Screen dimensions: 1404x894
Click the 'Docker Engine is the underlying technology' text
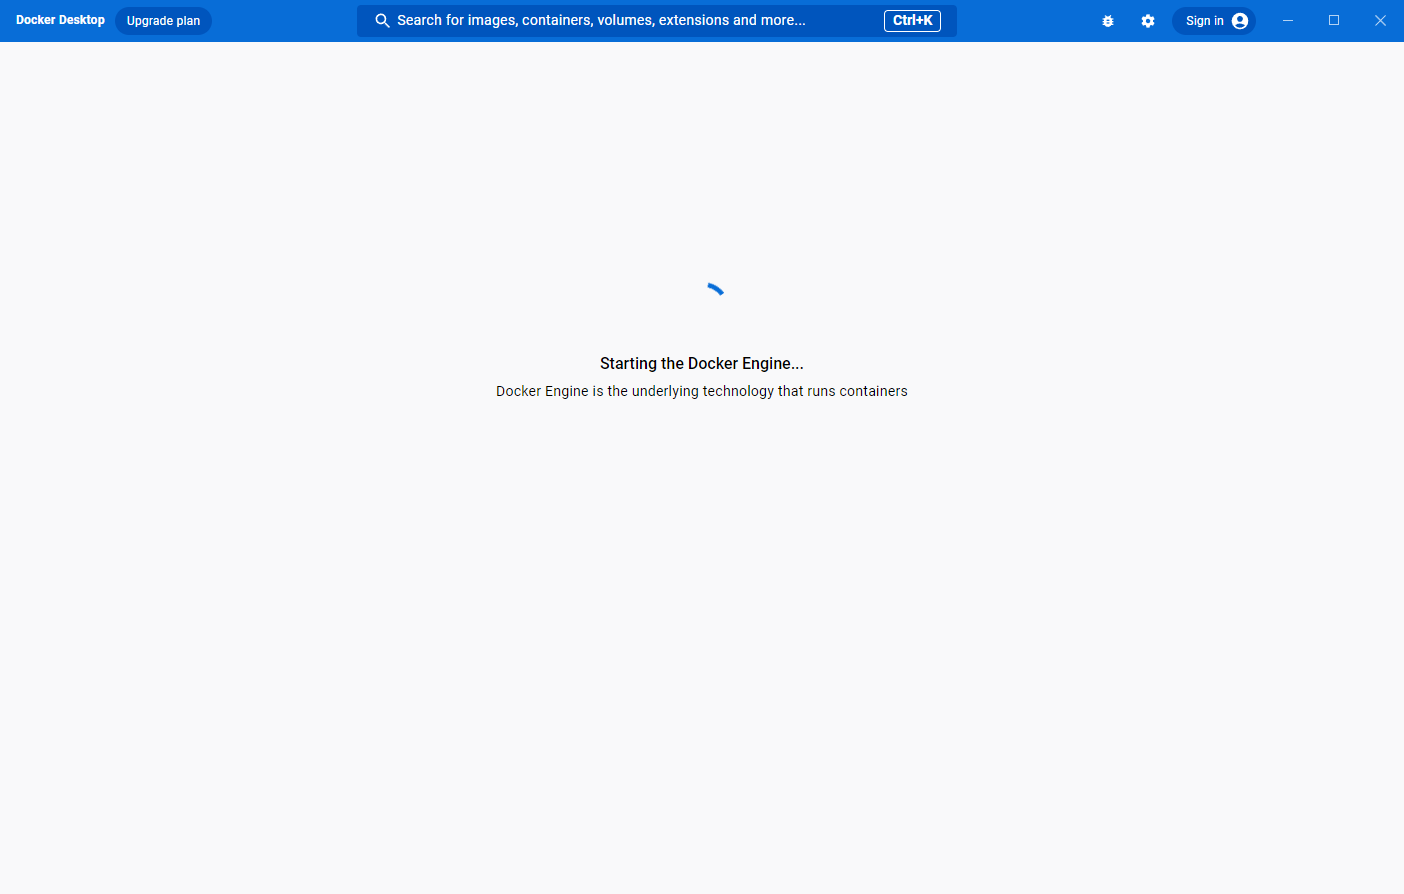[702, 391]
